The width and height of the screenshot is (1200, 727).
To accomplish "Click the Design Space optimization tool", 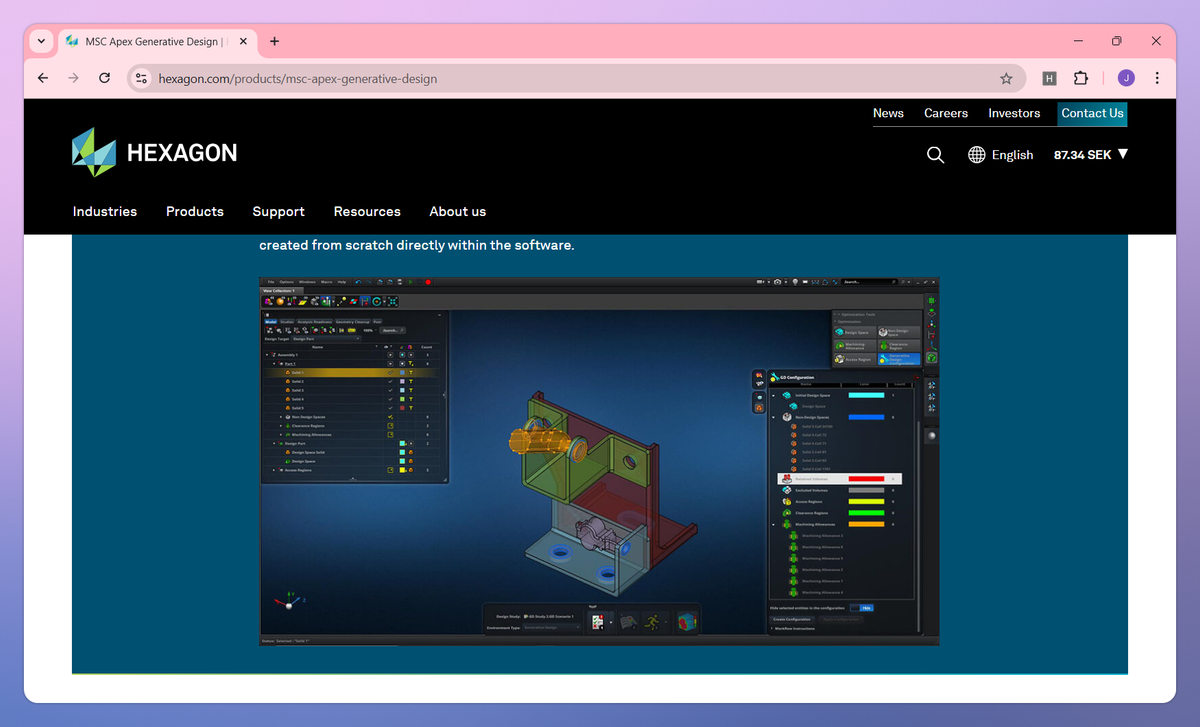I will 855,332.
